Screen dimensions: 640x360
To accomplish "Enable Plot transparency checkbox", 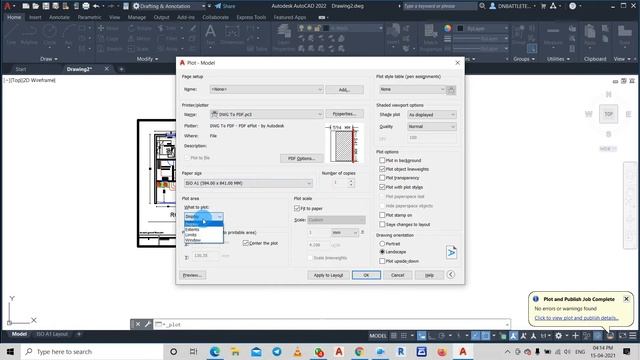I will [x=382, y=178].
